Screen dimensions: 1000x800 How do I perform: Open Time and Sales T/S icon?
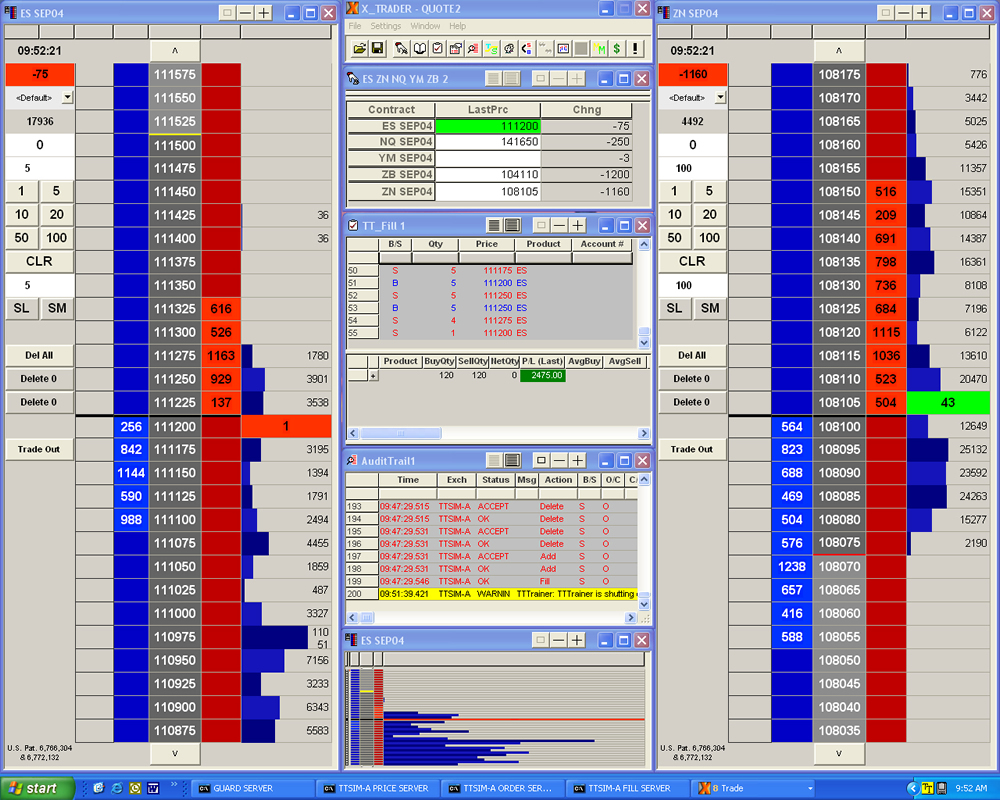click(x=491, y=48)
